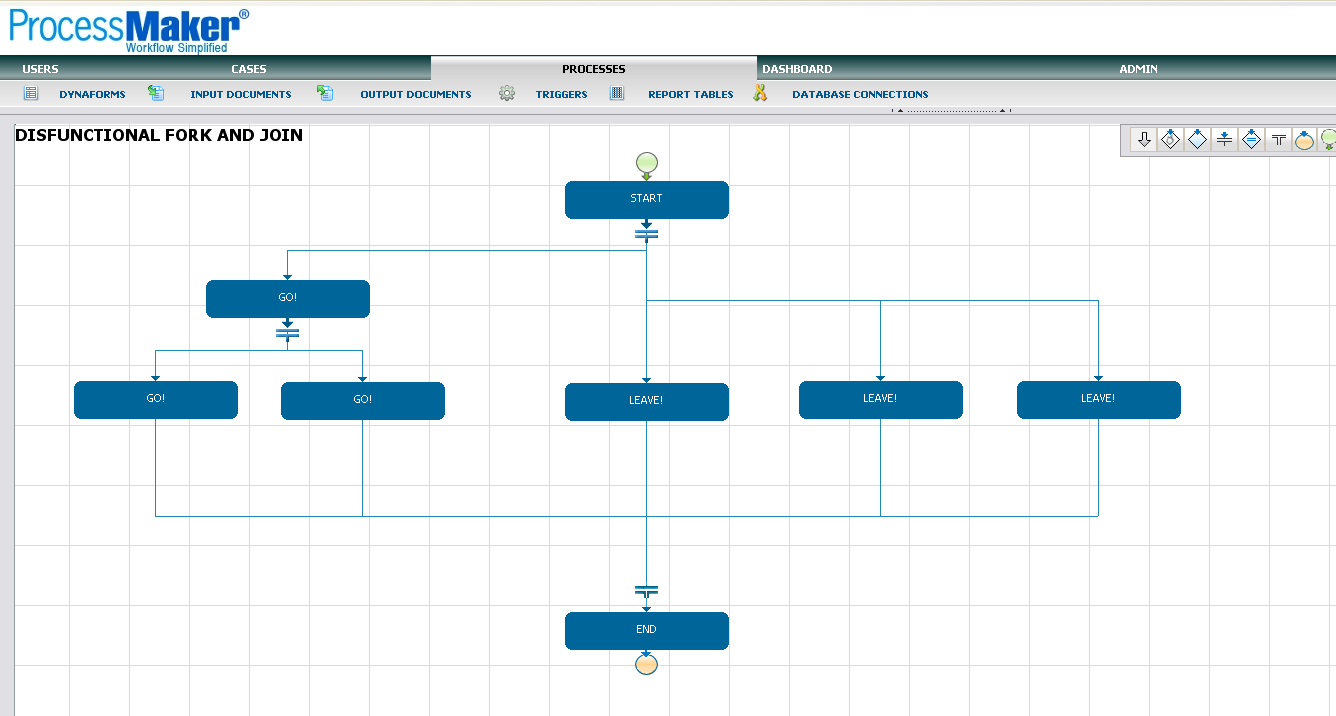Select the End event oval tool

[1304, 140]
